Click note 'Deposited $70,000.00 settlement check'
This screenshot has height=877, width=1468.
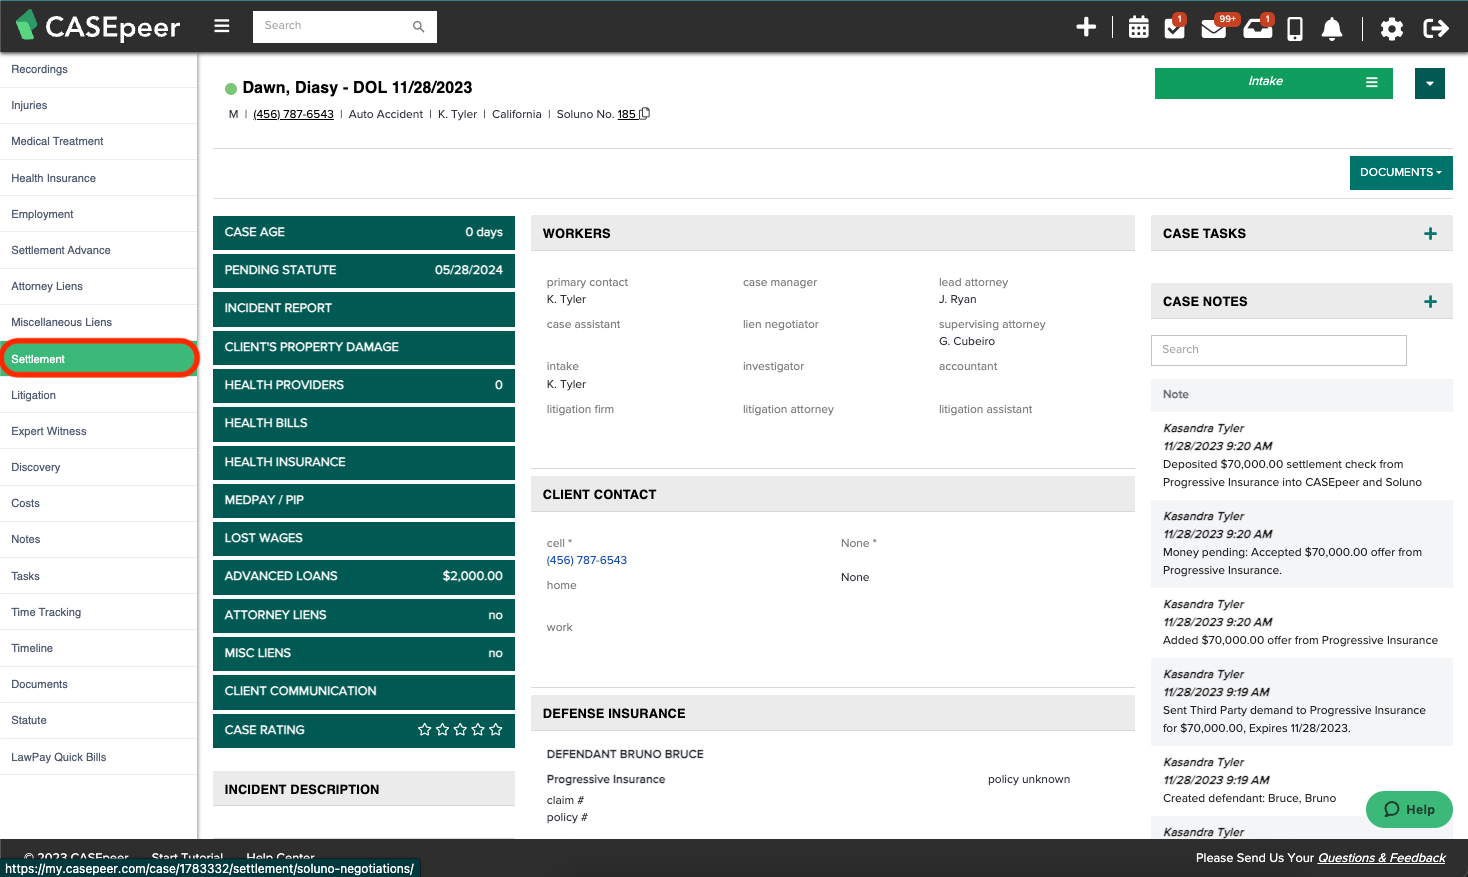[x=1292, y=473]
